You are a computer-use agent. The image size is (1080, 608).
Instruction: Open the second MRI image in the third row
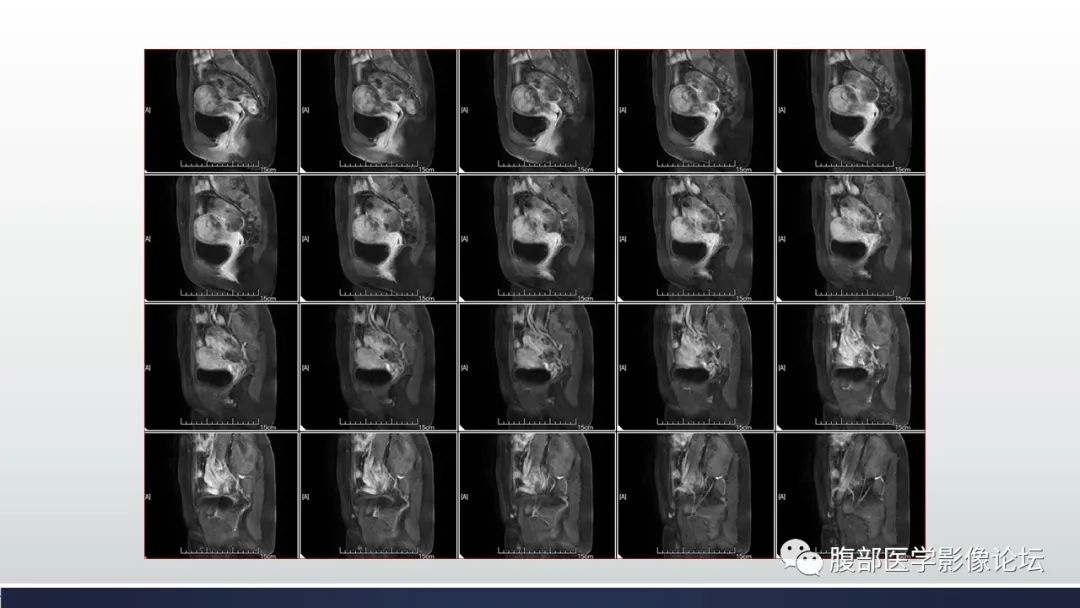point(379,366)
